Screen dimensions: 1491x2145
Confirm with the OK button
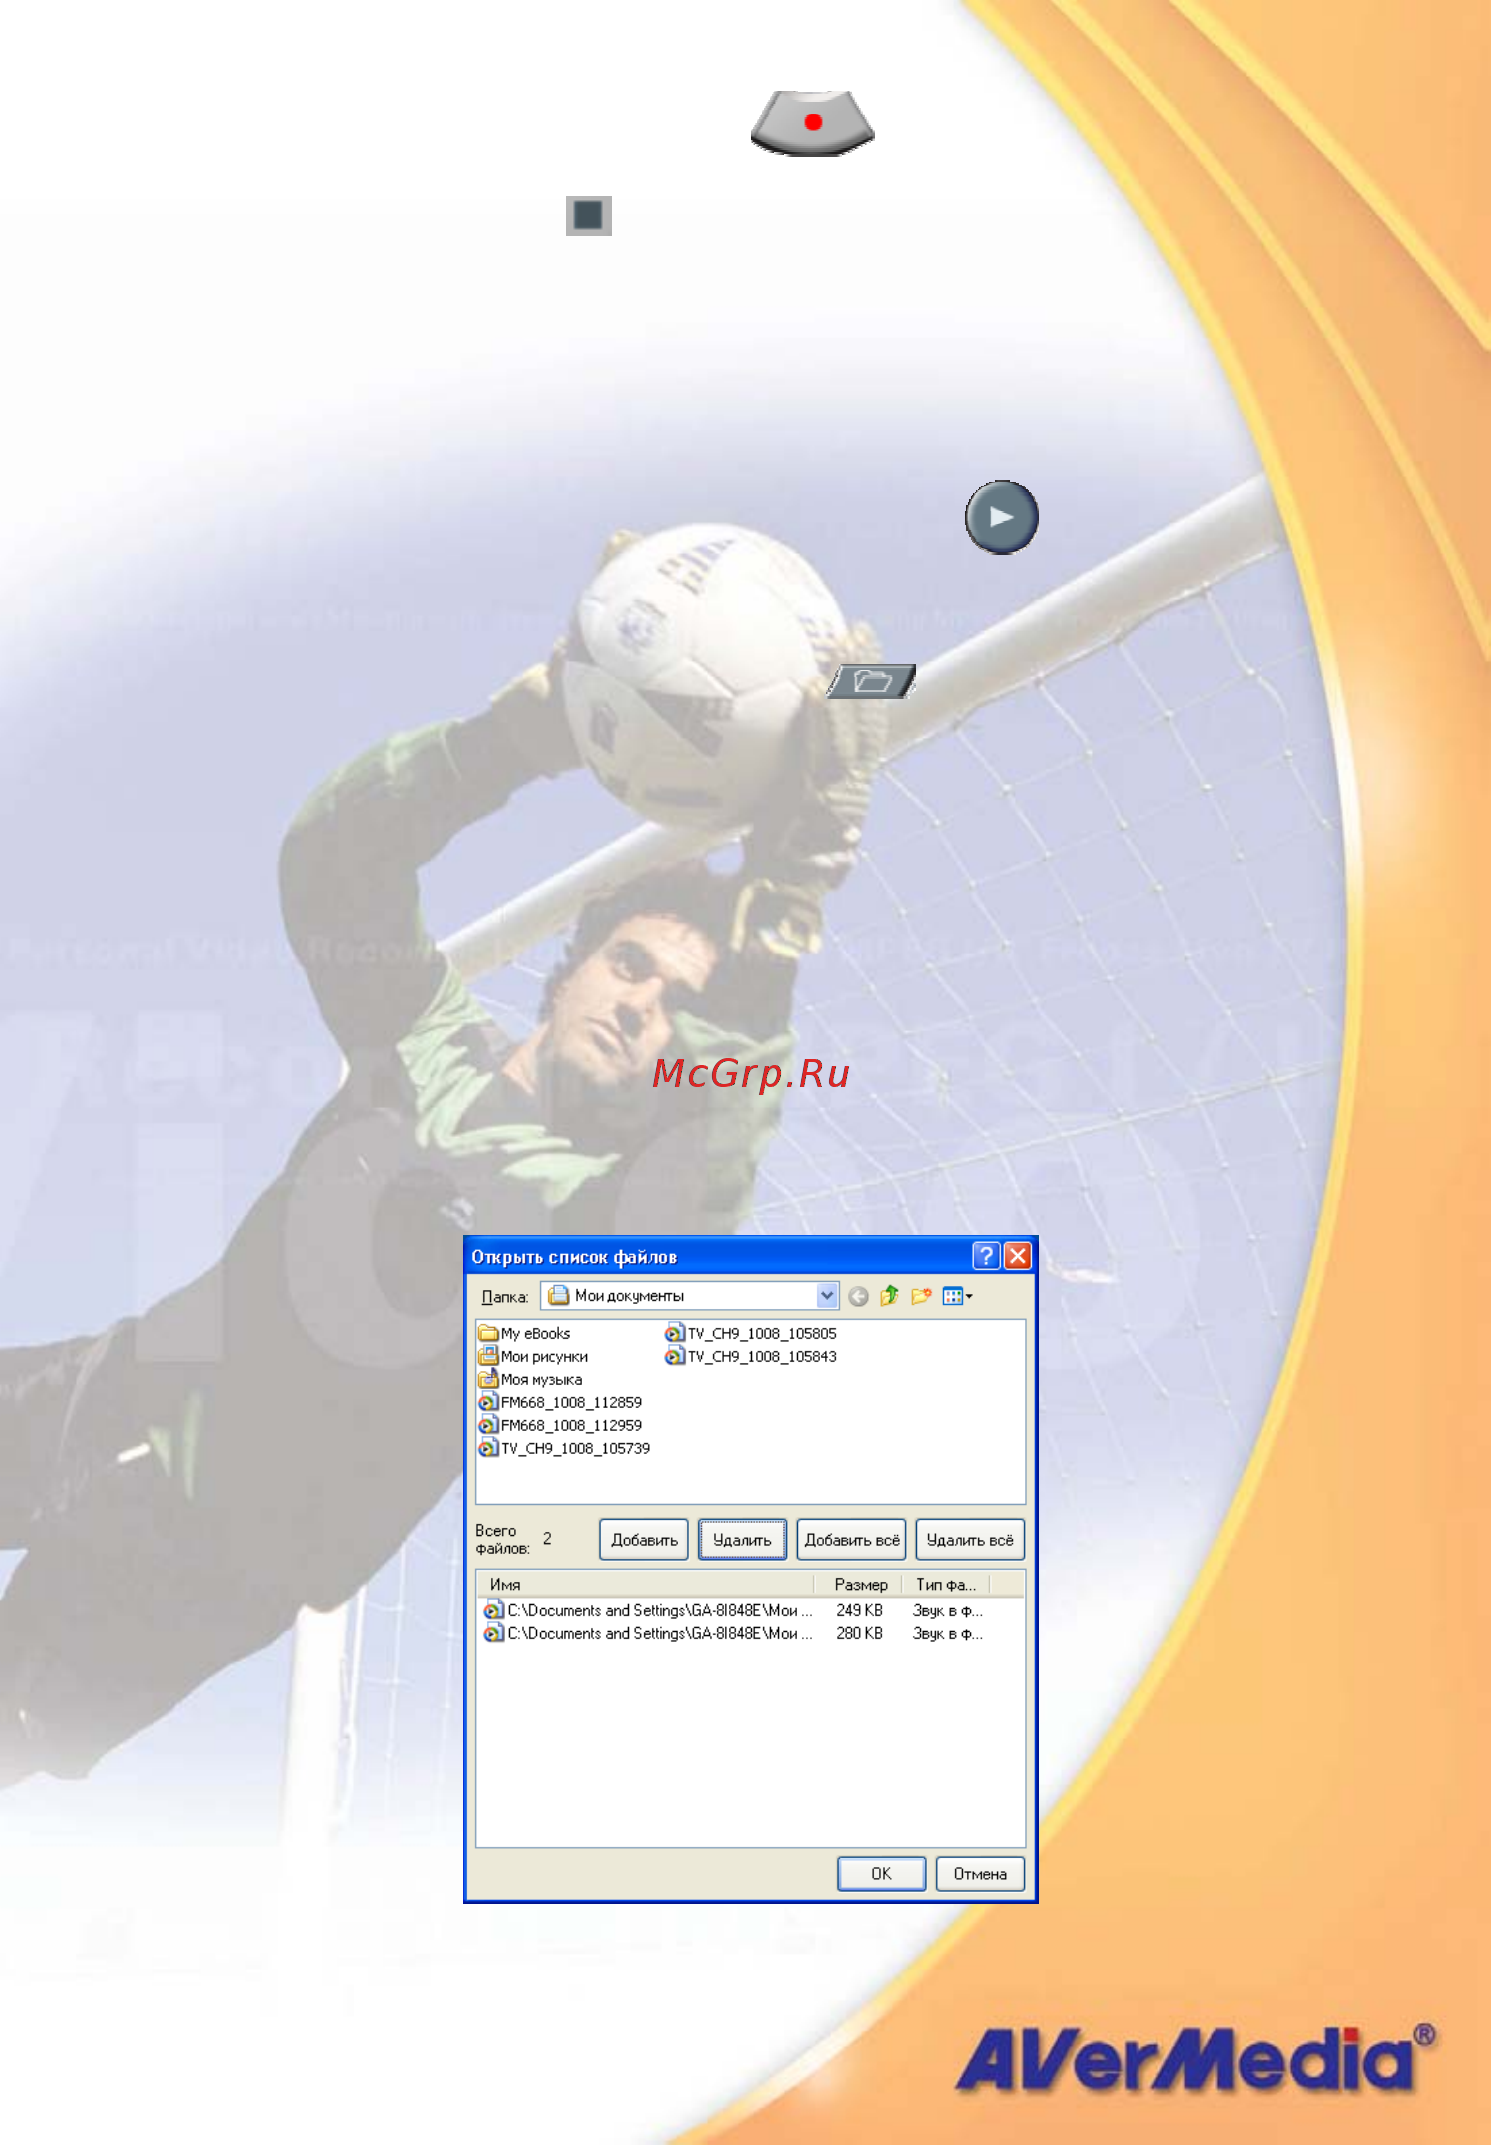[x=881, y=1874]
